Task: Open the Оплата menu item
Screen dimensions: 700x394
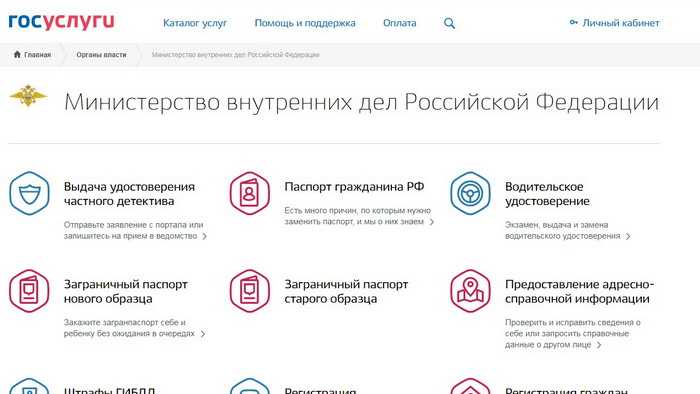Action: (x=400, y=23)
